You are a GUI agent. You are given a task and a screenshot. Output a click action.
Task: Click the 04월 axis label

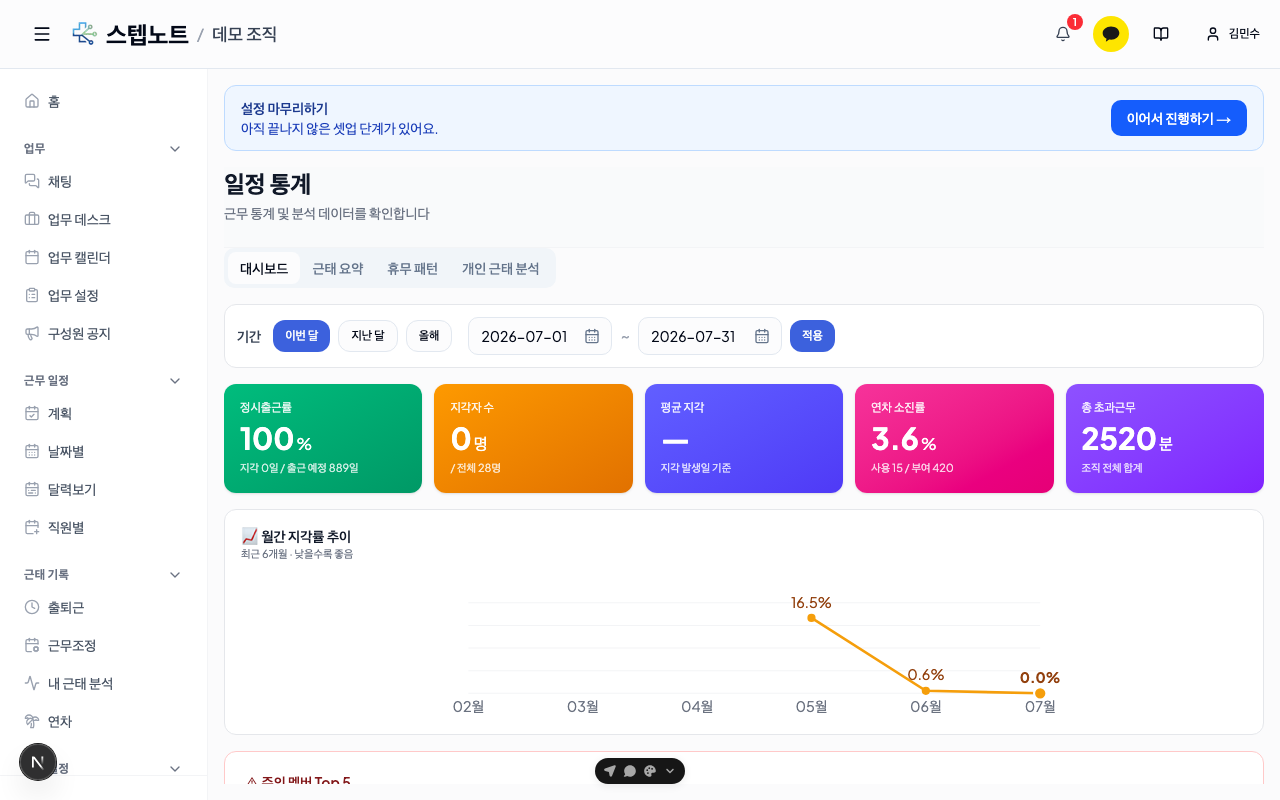coord(697,707)
